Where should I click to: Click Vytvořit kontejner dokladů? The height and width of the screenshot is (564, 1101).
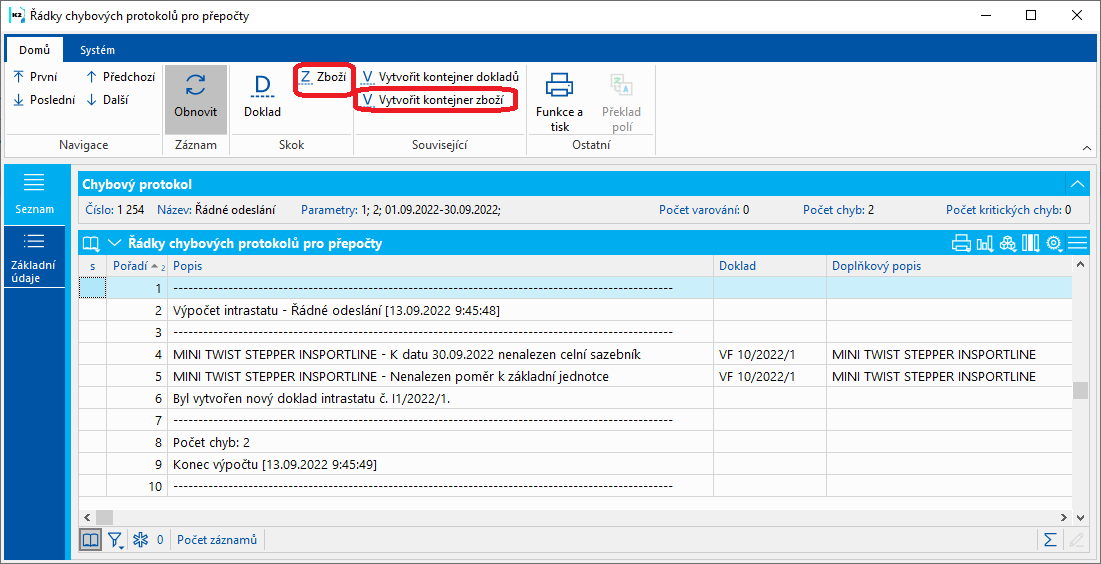(x=440, y=77)
